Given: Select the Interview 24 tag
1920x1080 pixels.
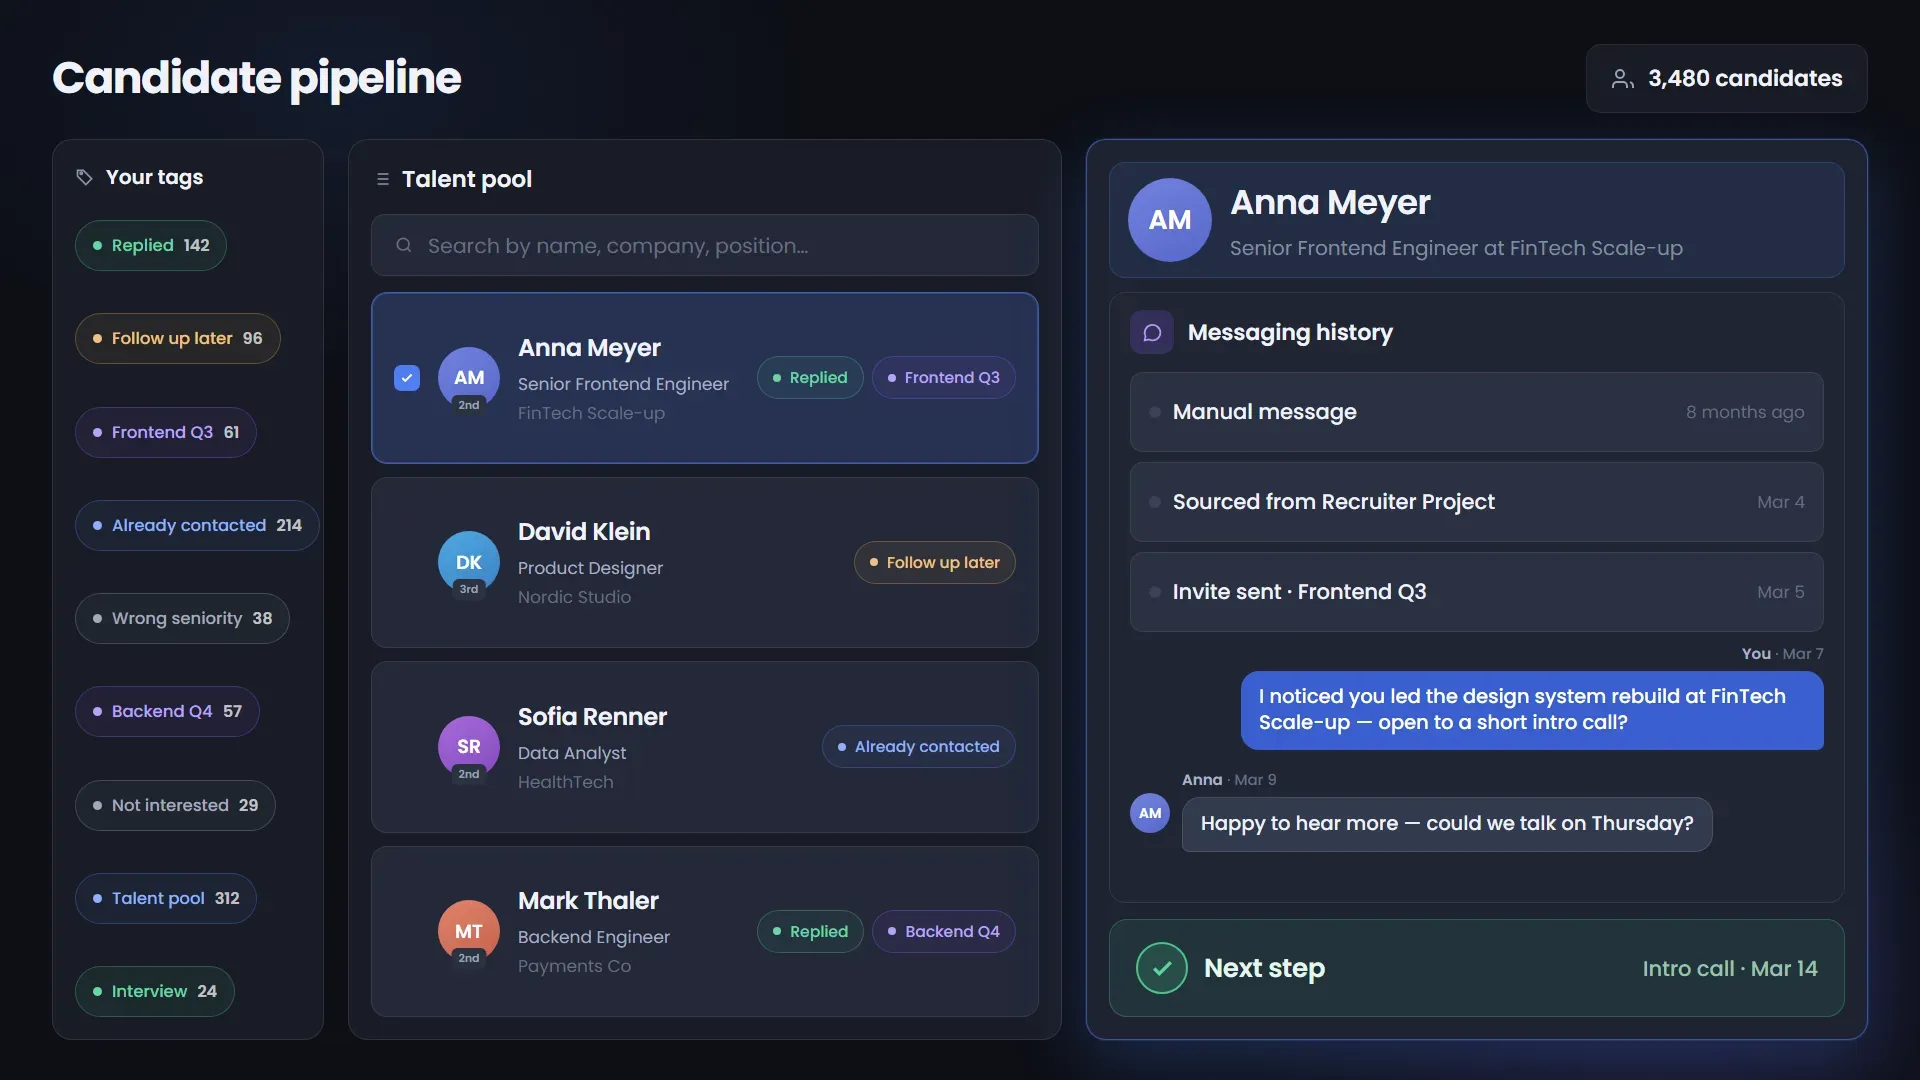Looking at the screenshot, I should 155,991.
